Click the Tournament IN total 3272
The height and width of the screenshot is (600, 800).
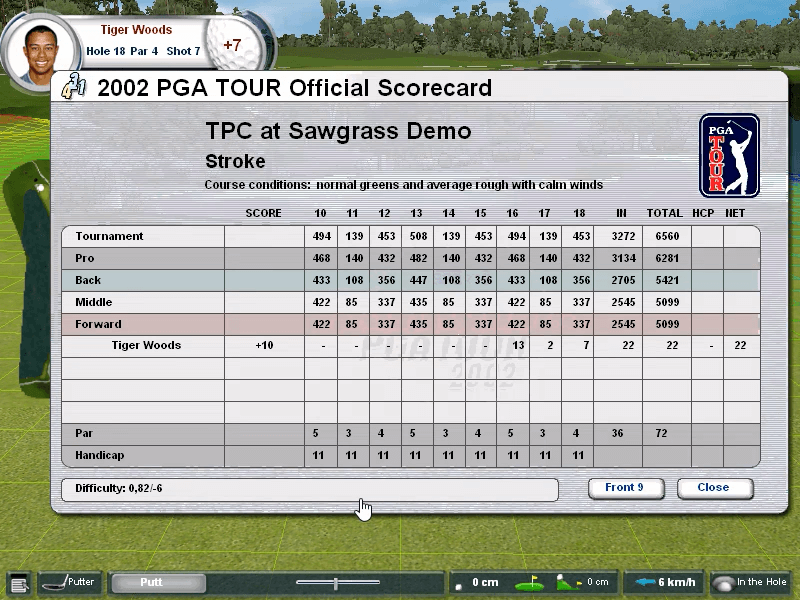(x=623, y=236)
